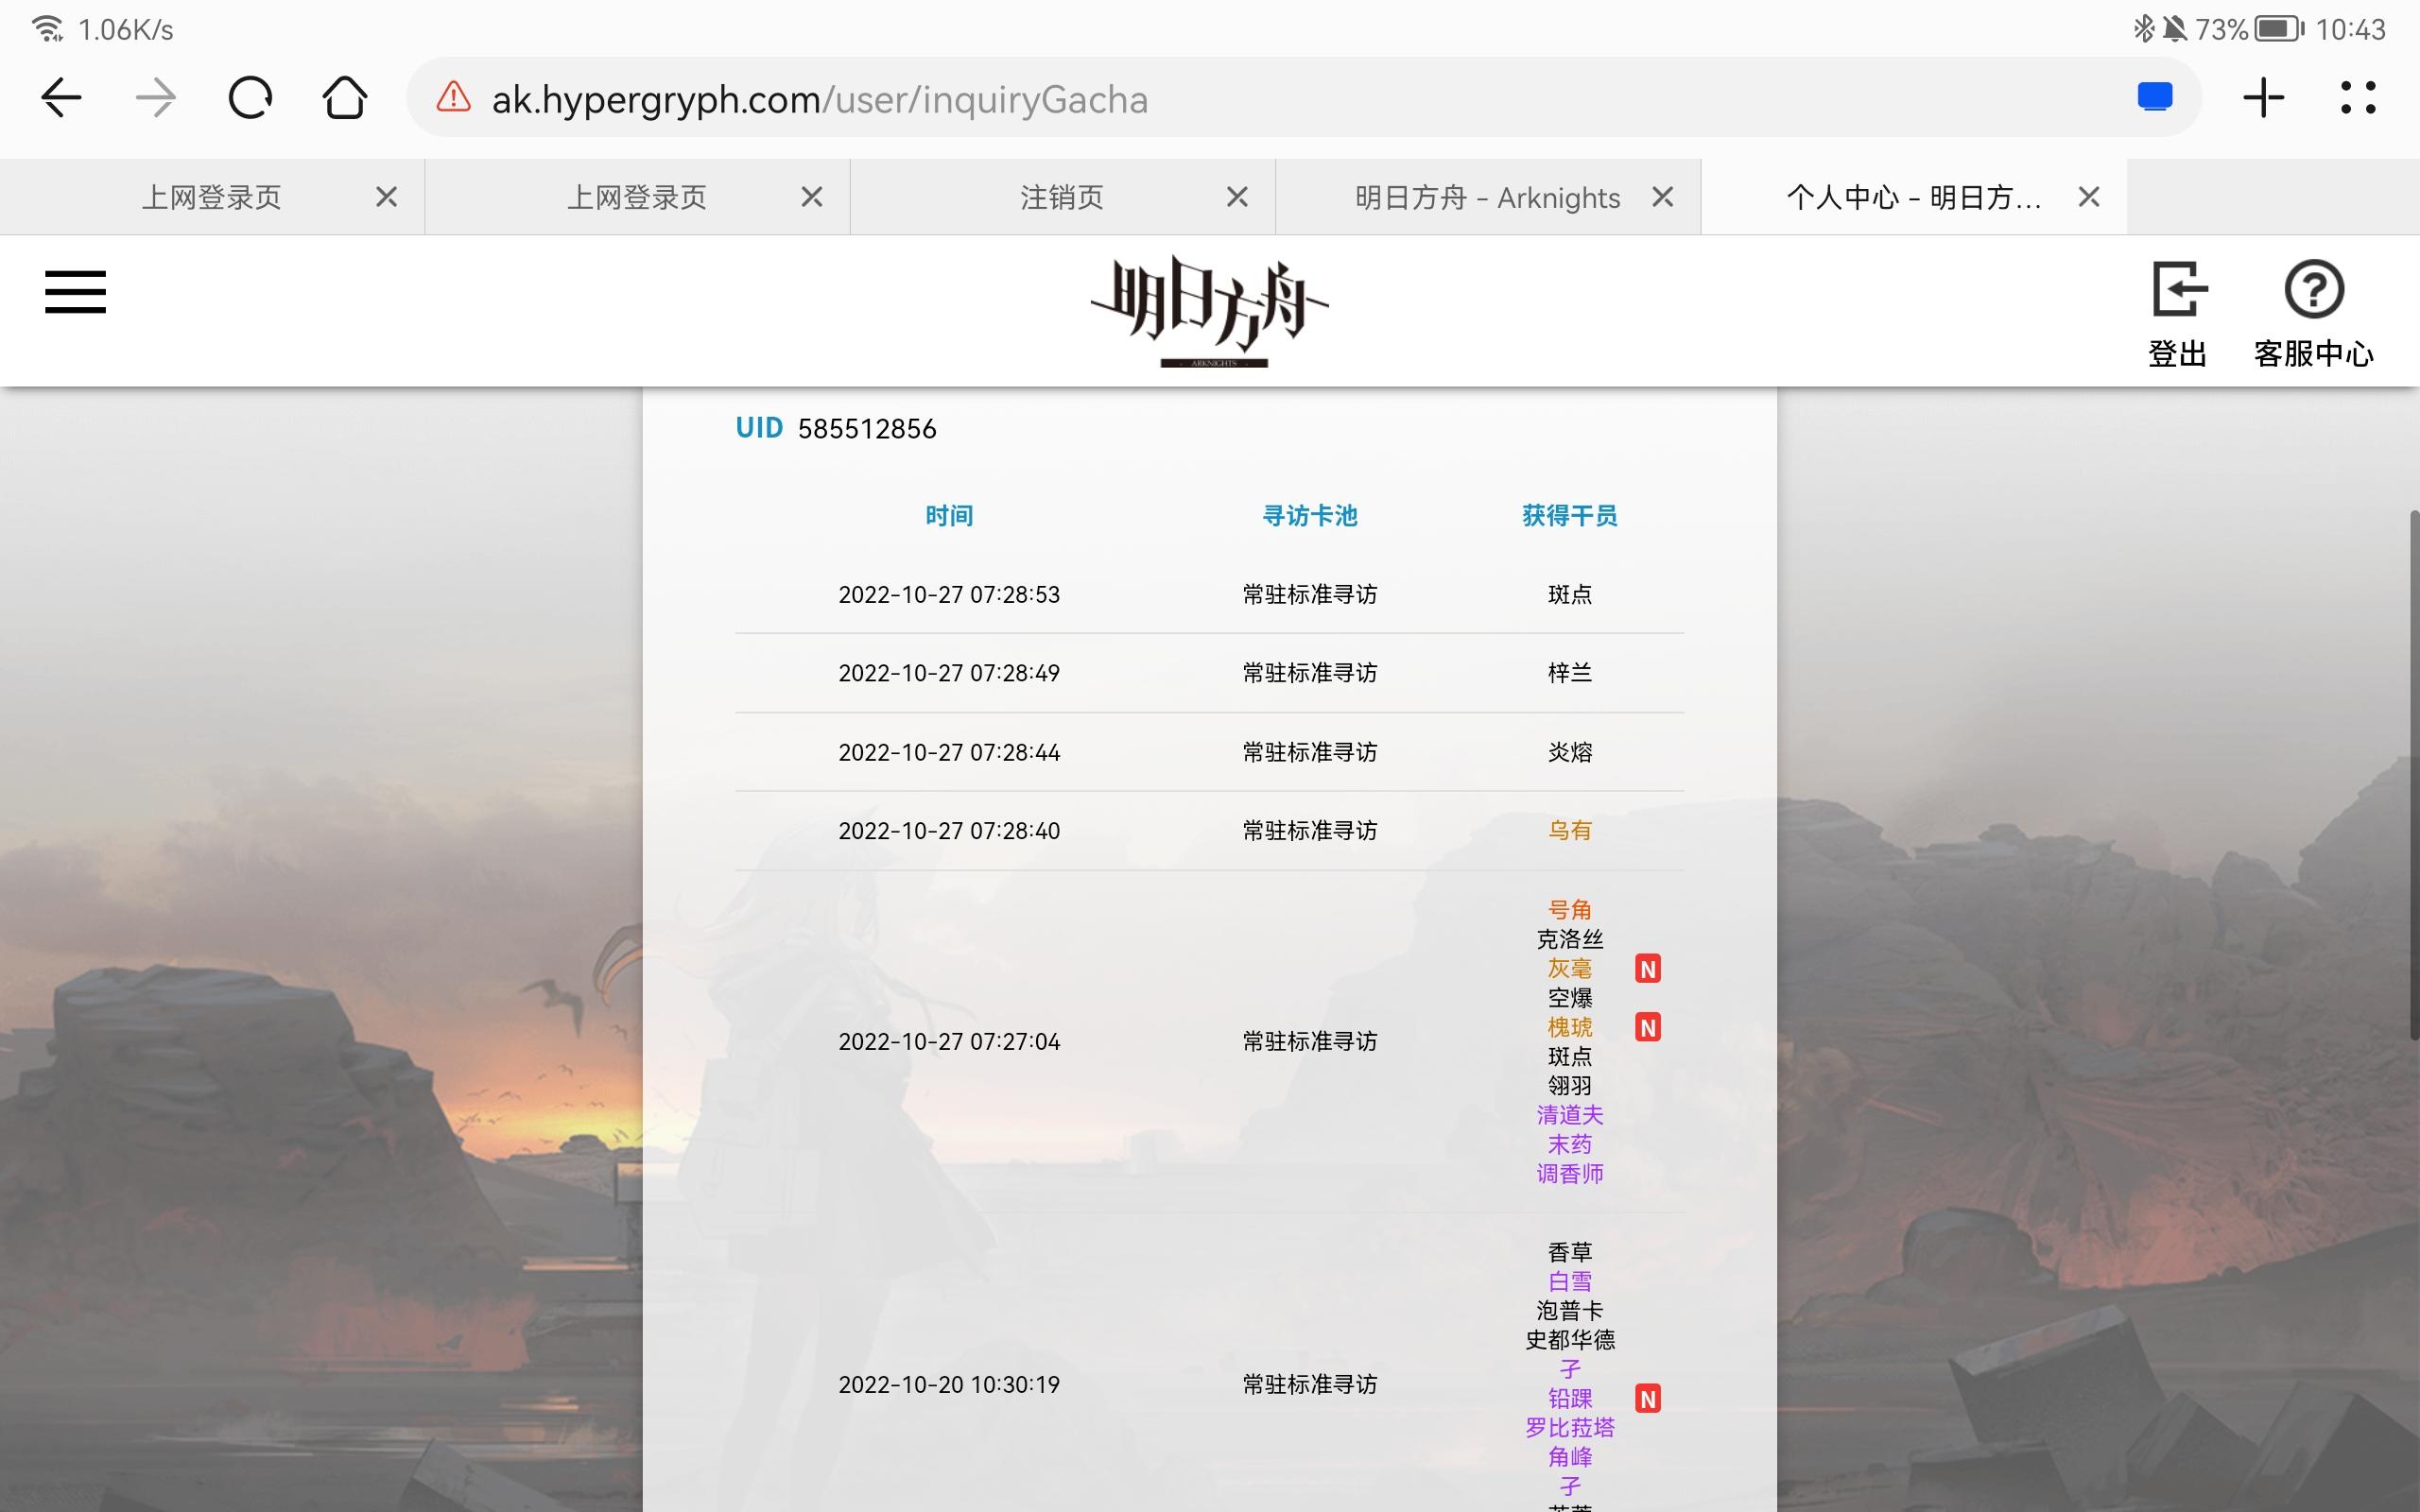
Task: Switch to the first 上网登录页 tab
Action: coord(211,197)
